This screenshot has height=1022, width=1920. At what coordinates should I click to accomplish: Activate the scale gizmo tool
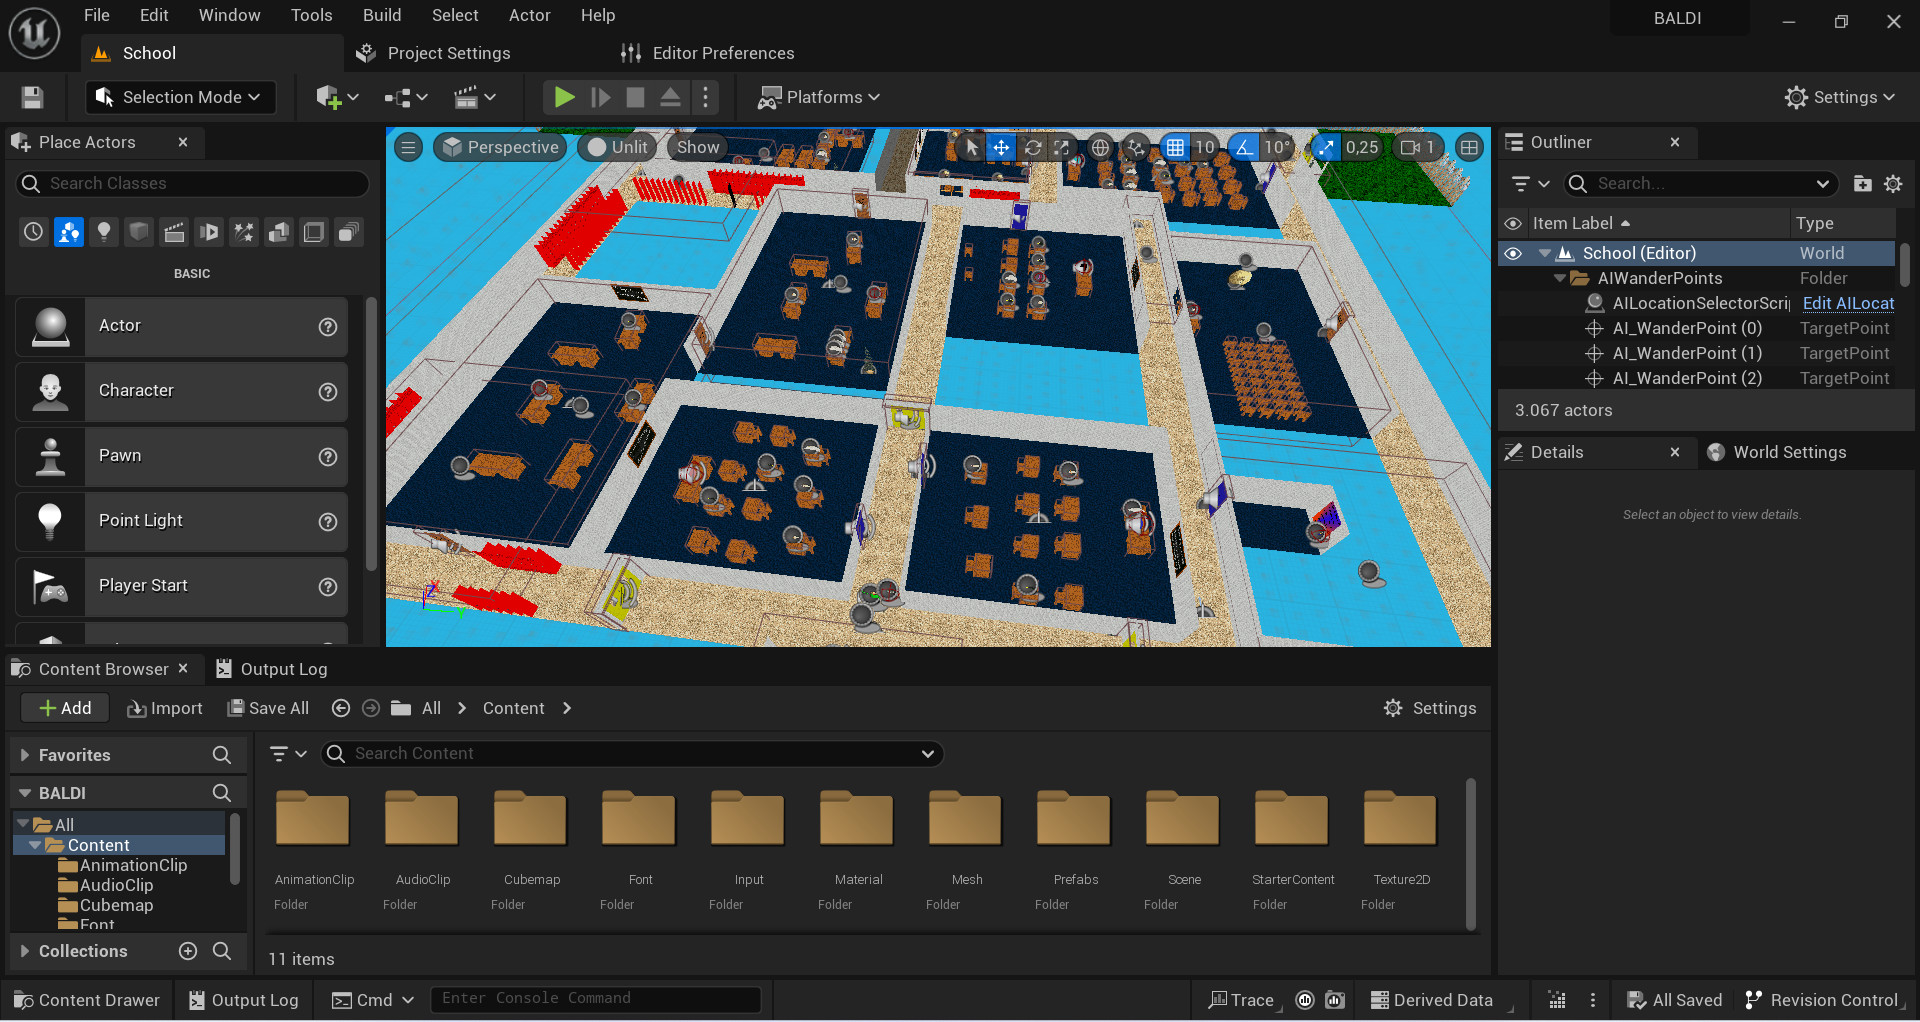click(x=1062, y=148)
